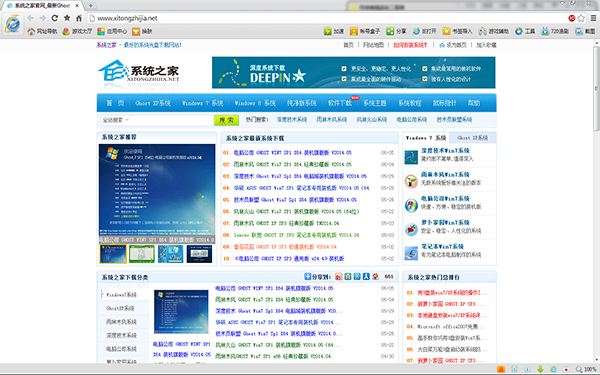Select 系统教程 in the navigation bar
The height and width of the screenshot is (375, 600).
click(409, 103)
